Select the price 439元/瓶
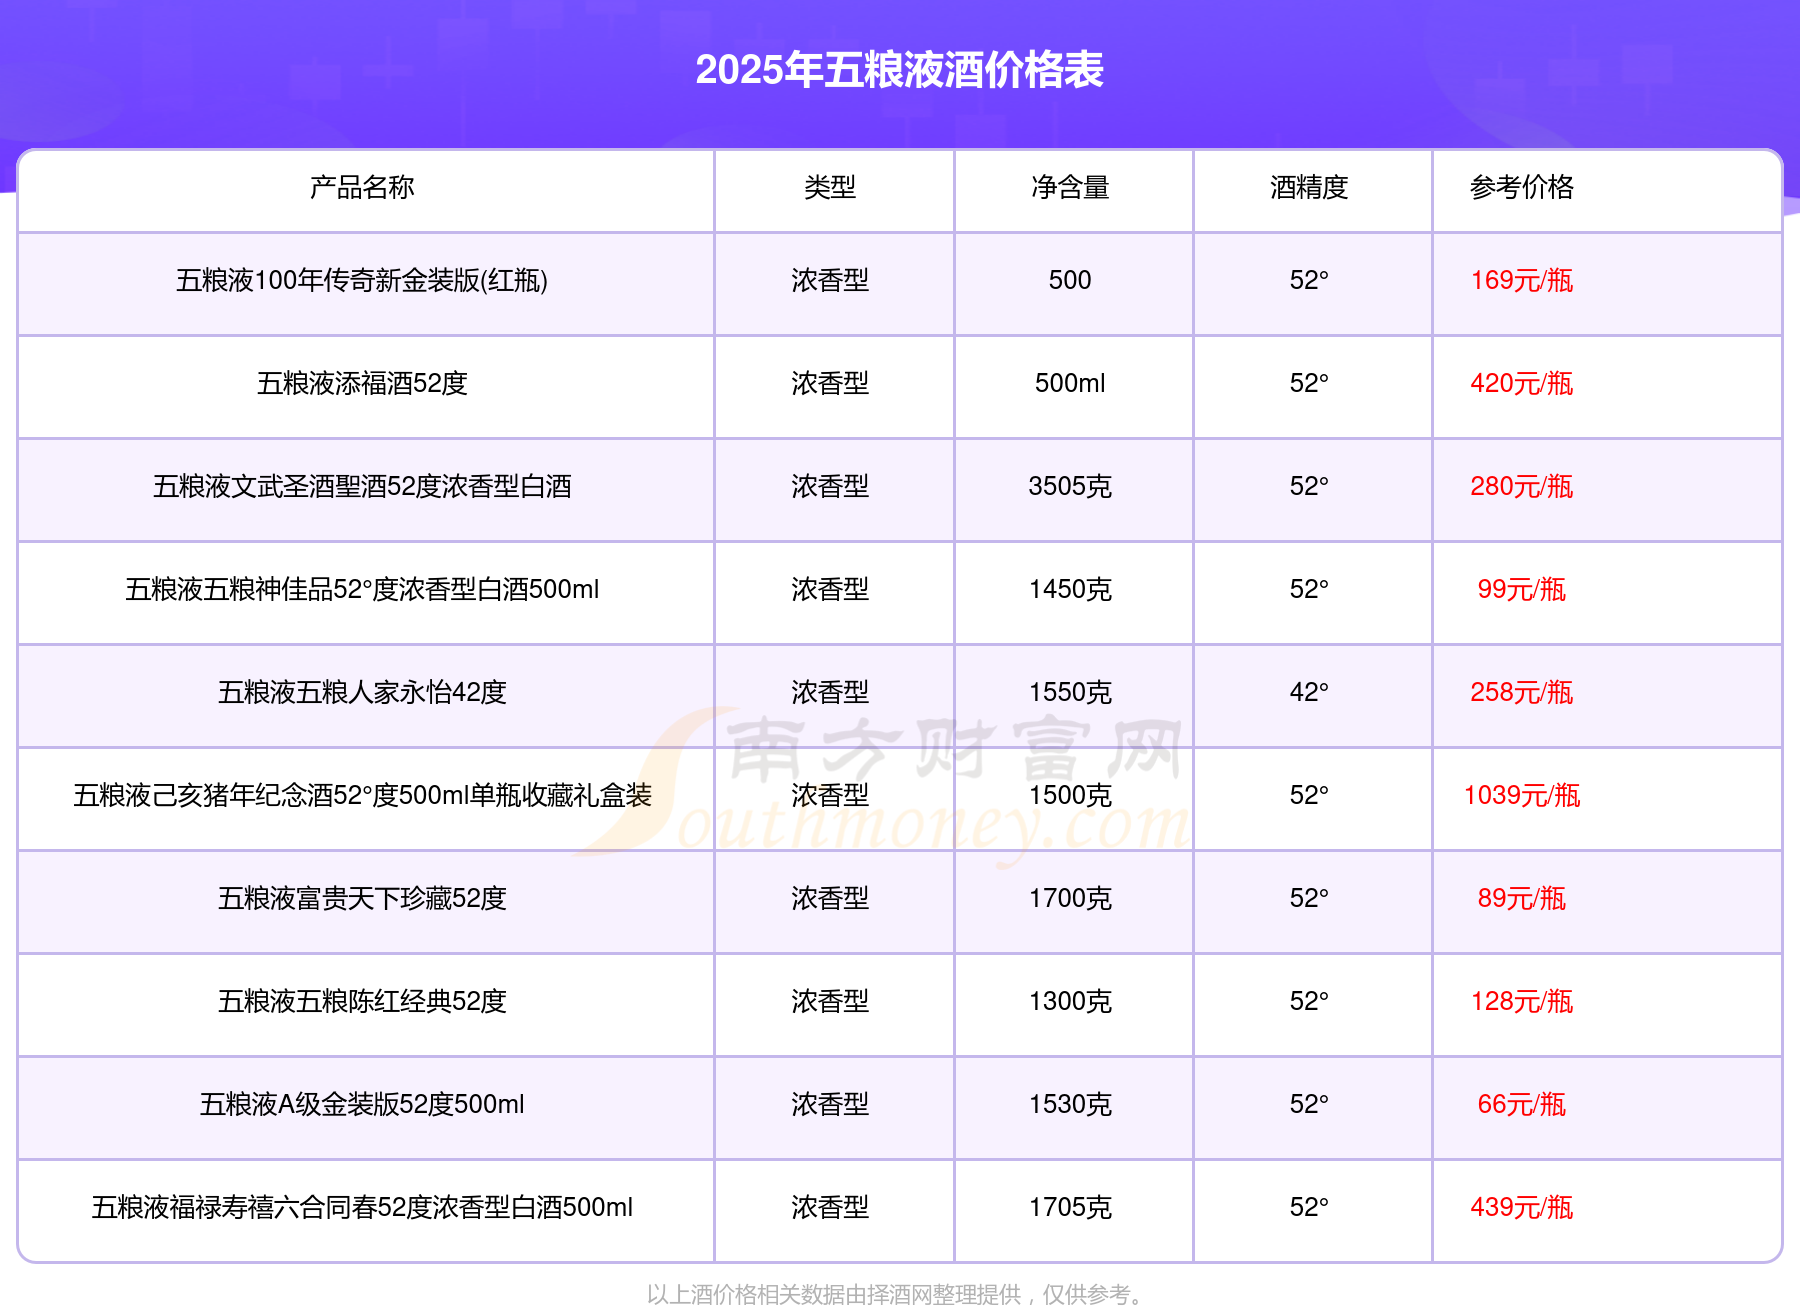 (1522, 1207)
